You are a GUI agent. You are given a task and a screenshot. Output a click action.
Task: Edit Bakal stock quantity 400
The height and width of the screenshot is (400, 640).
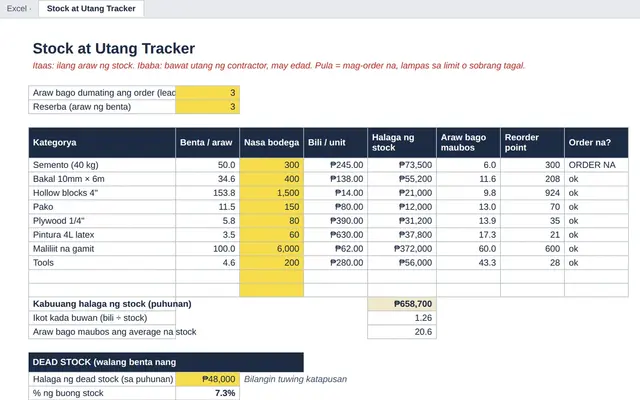271,179
